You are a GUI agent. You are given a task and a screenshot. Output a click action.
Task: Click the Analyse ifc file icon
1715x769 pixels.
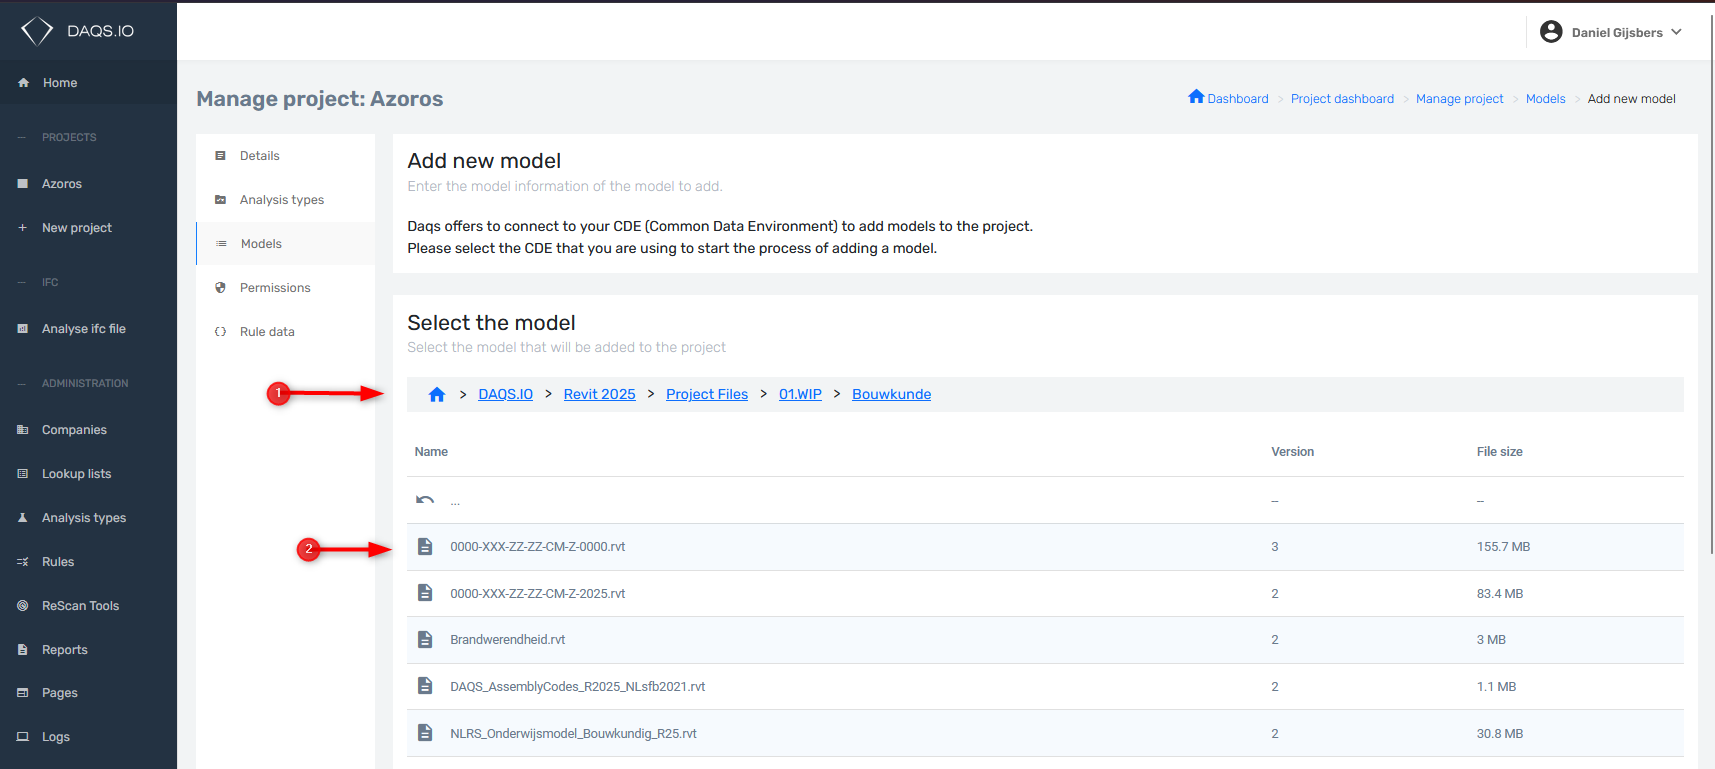(23, 329)
